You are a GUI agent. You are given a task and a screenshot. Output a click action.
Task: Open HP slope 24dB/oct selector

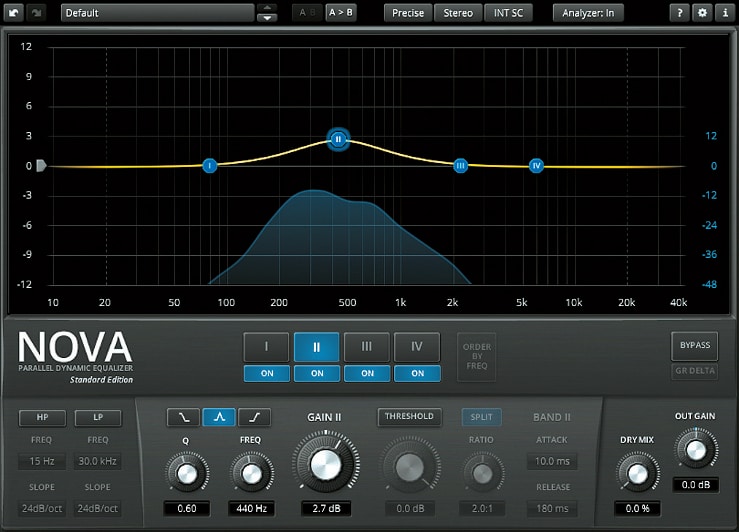pos(42,508)
